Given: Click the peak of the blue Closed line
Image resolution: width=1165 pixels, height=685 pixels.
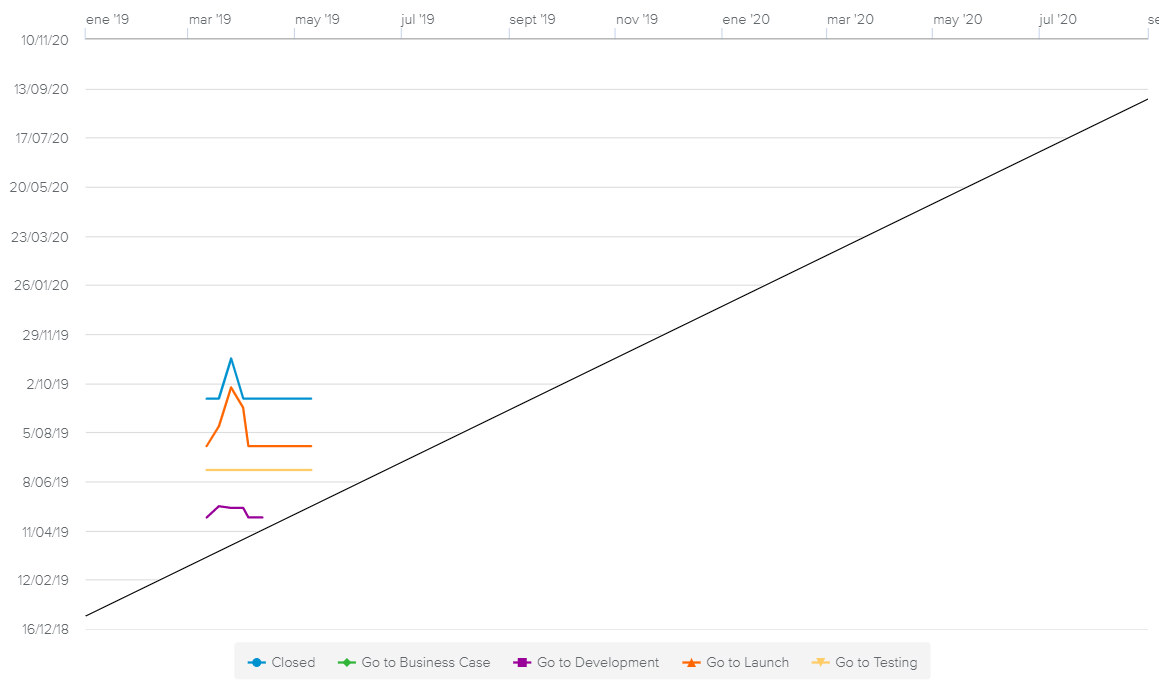Looking at the screenshot, I should (231, 358).
